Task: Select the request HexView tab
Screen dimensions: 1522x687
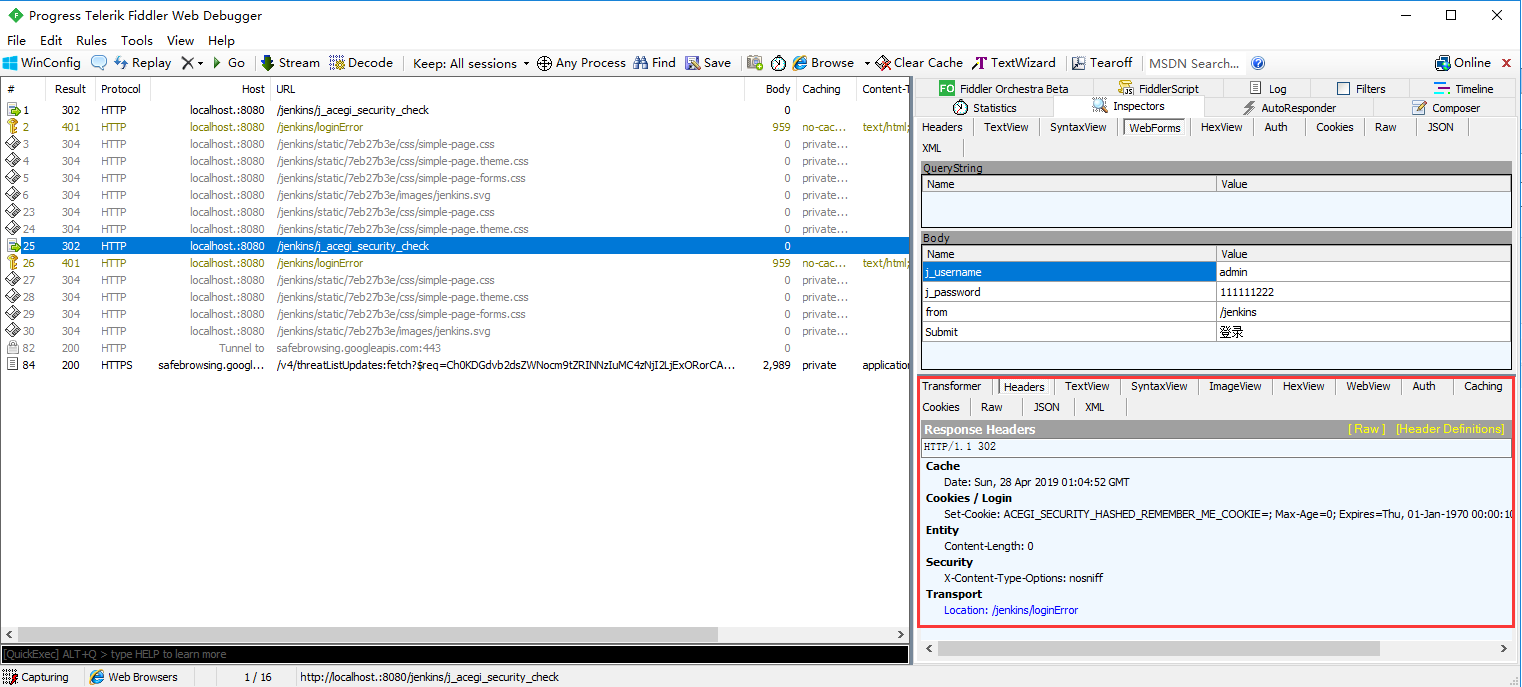Action: [1221, 127]
